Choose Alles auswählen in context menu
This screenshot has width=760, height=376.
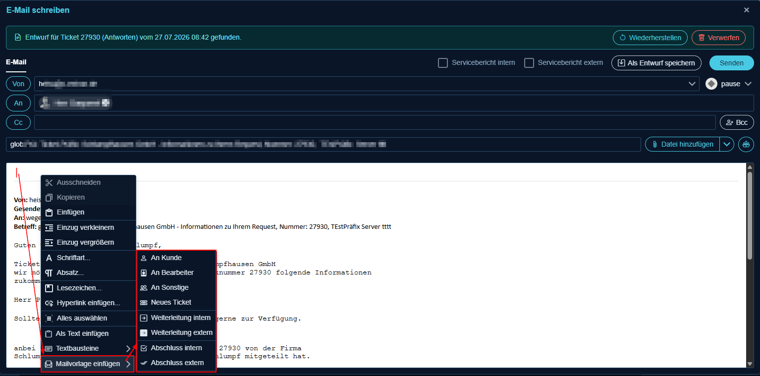pos(88,318)
